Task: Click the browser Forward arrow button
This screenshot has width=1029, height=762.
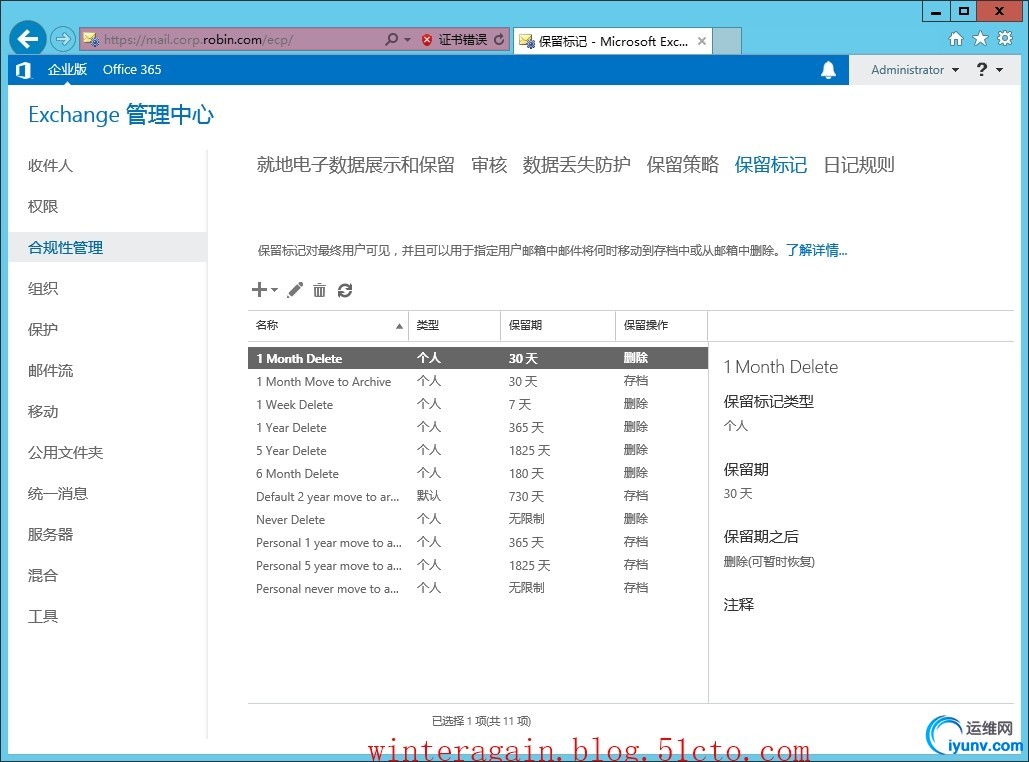Action: [63, 39]
